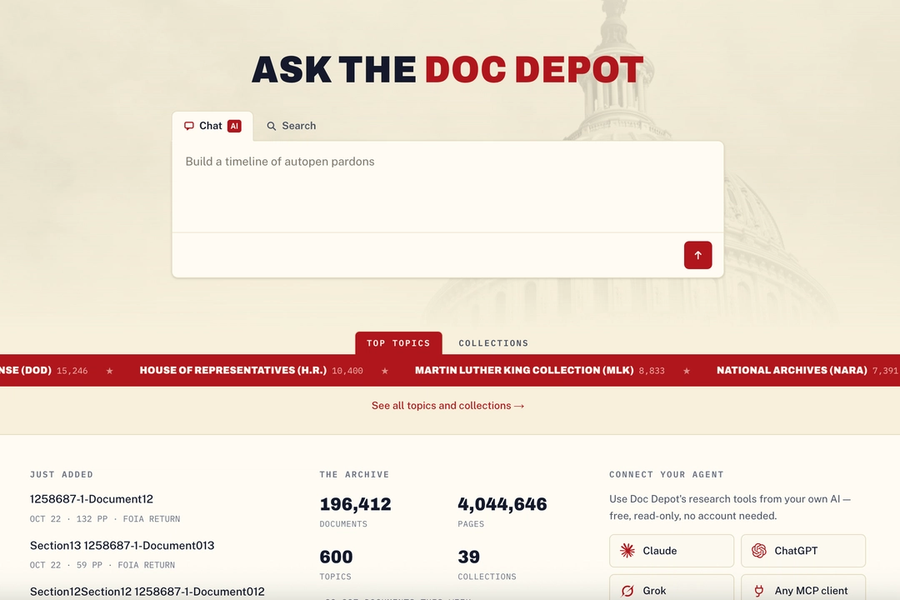This screenshot has height=600, width=900.
Task: Click the 4,044,646 pages count
Action: [502, 504]
